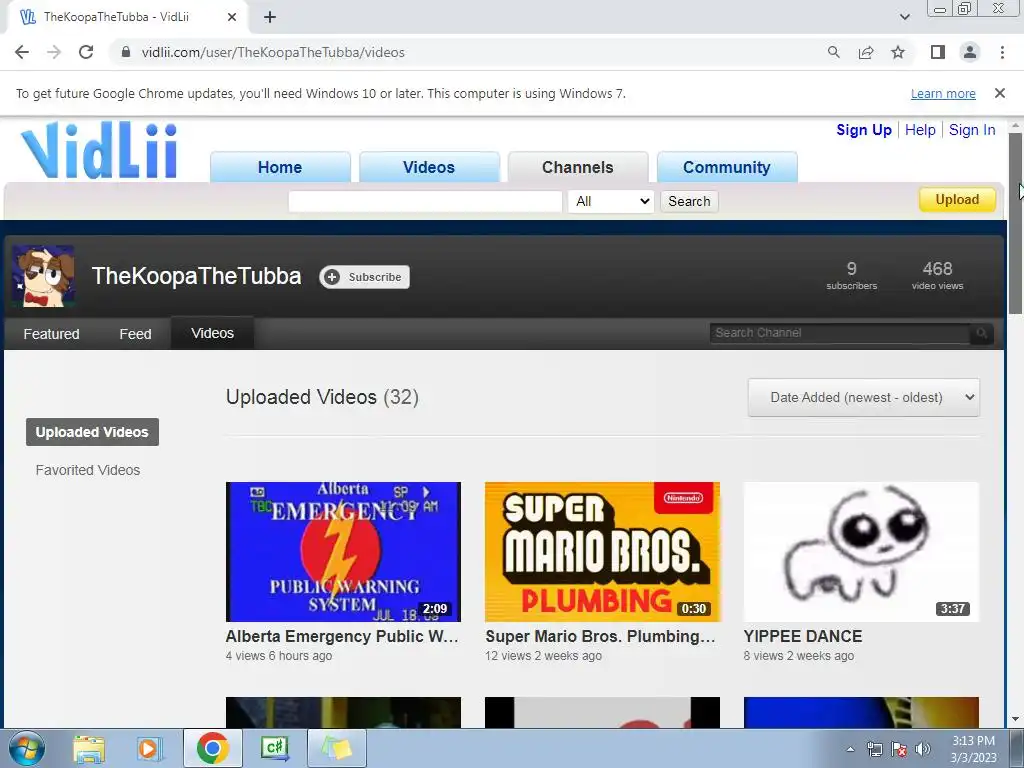Click the 9 subscribers counter
The image size is (1024, 768).
[852, 276]
